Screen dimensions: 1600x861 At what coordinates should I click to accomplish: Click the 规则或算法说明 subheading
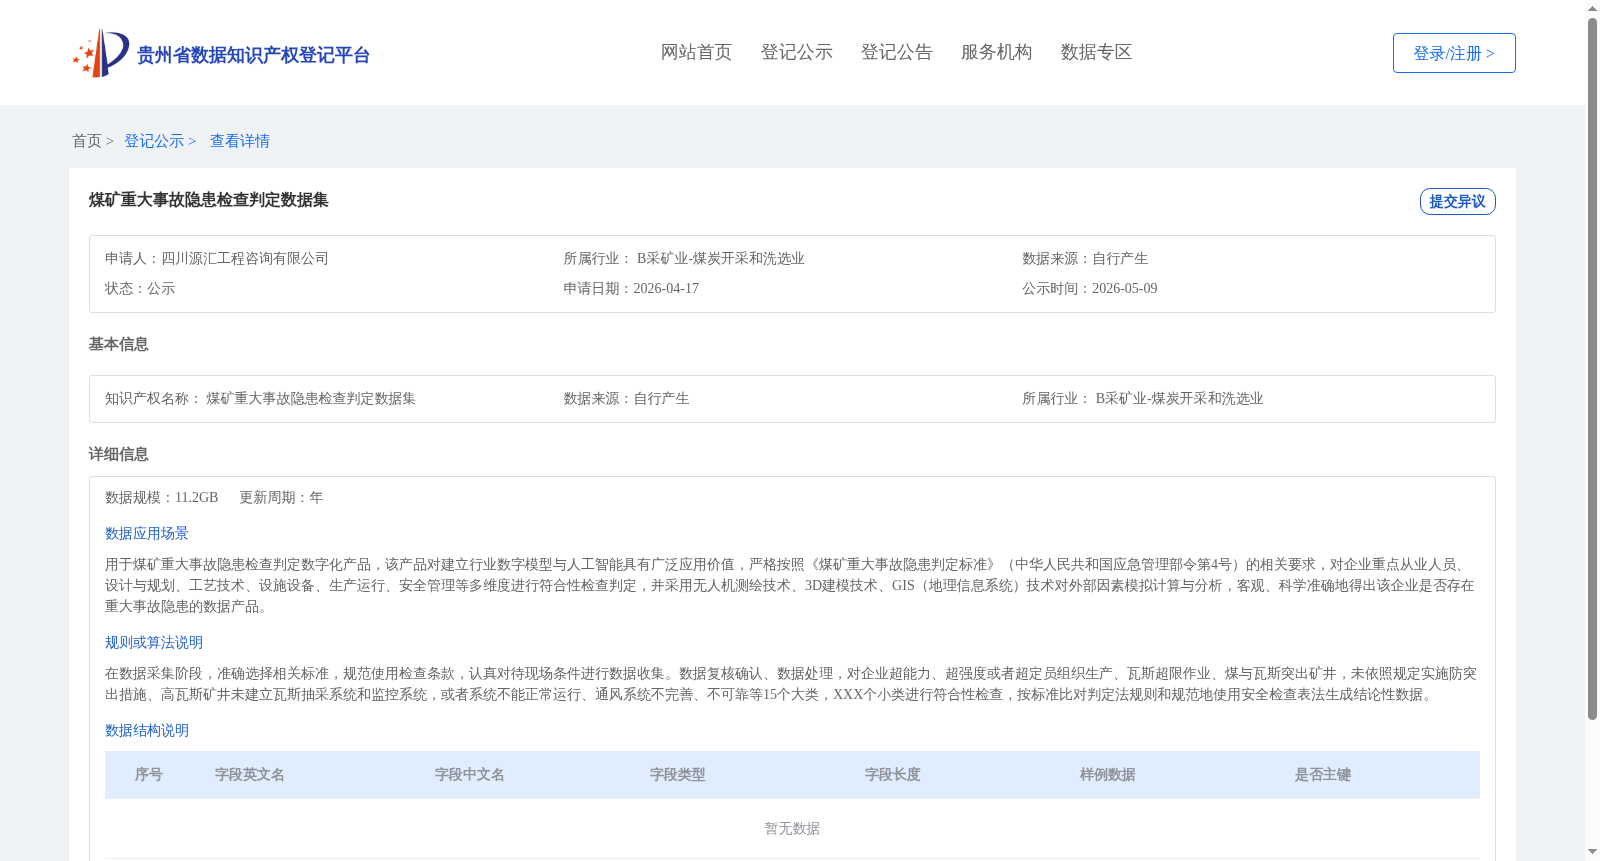point(154,642)
